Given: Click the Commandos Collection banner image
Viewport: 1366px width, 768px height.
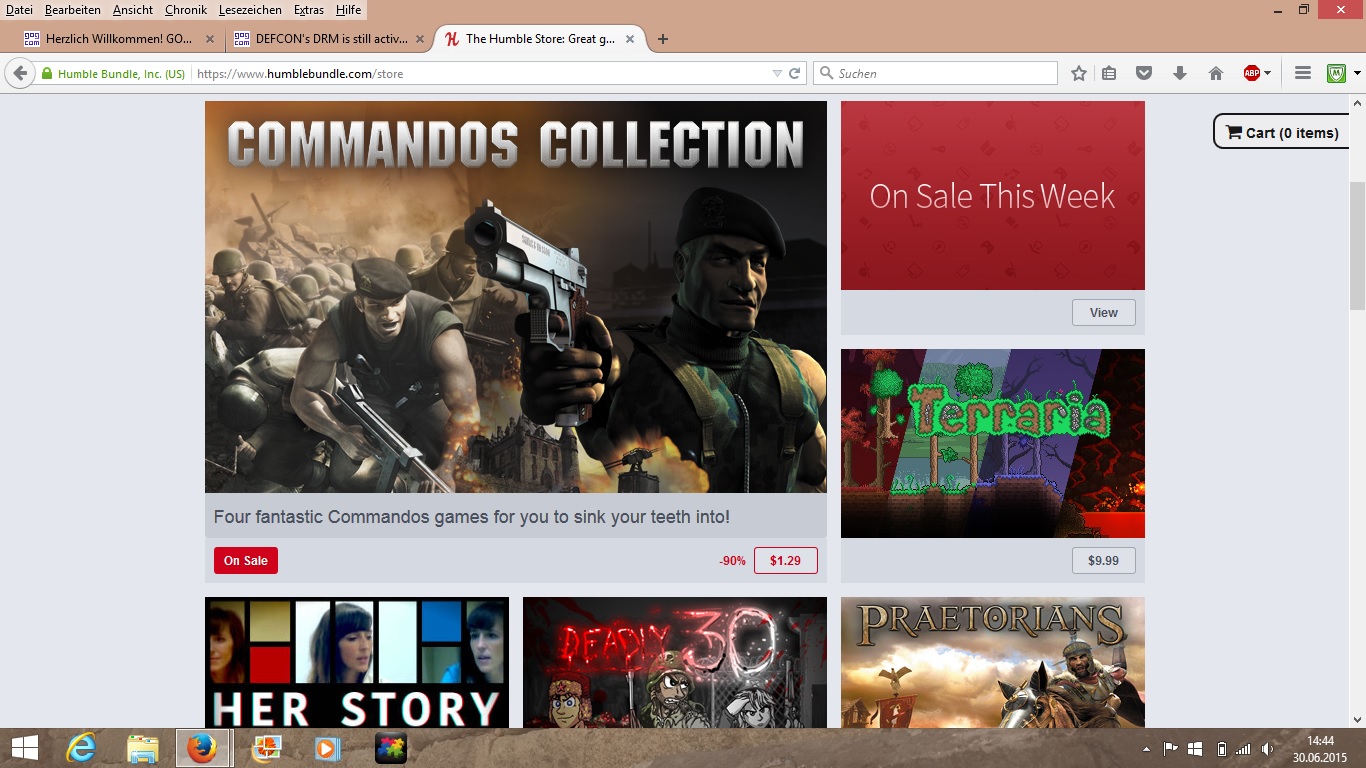Looking at the screenshot, I should (x=516, y=297).
